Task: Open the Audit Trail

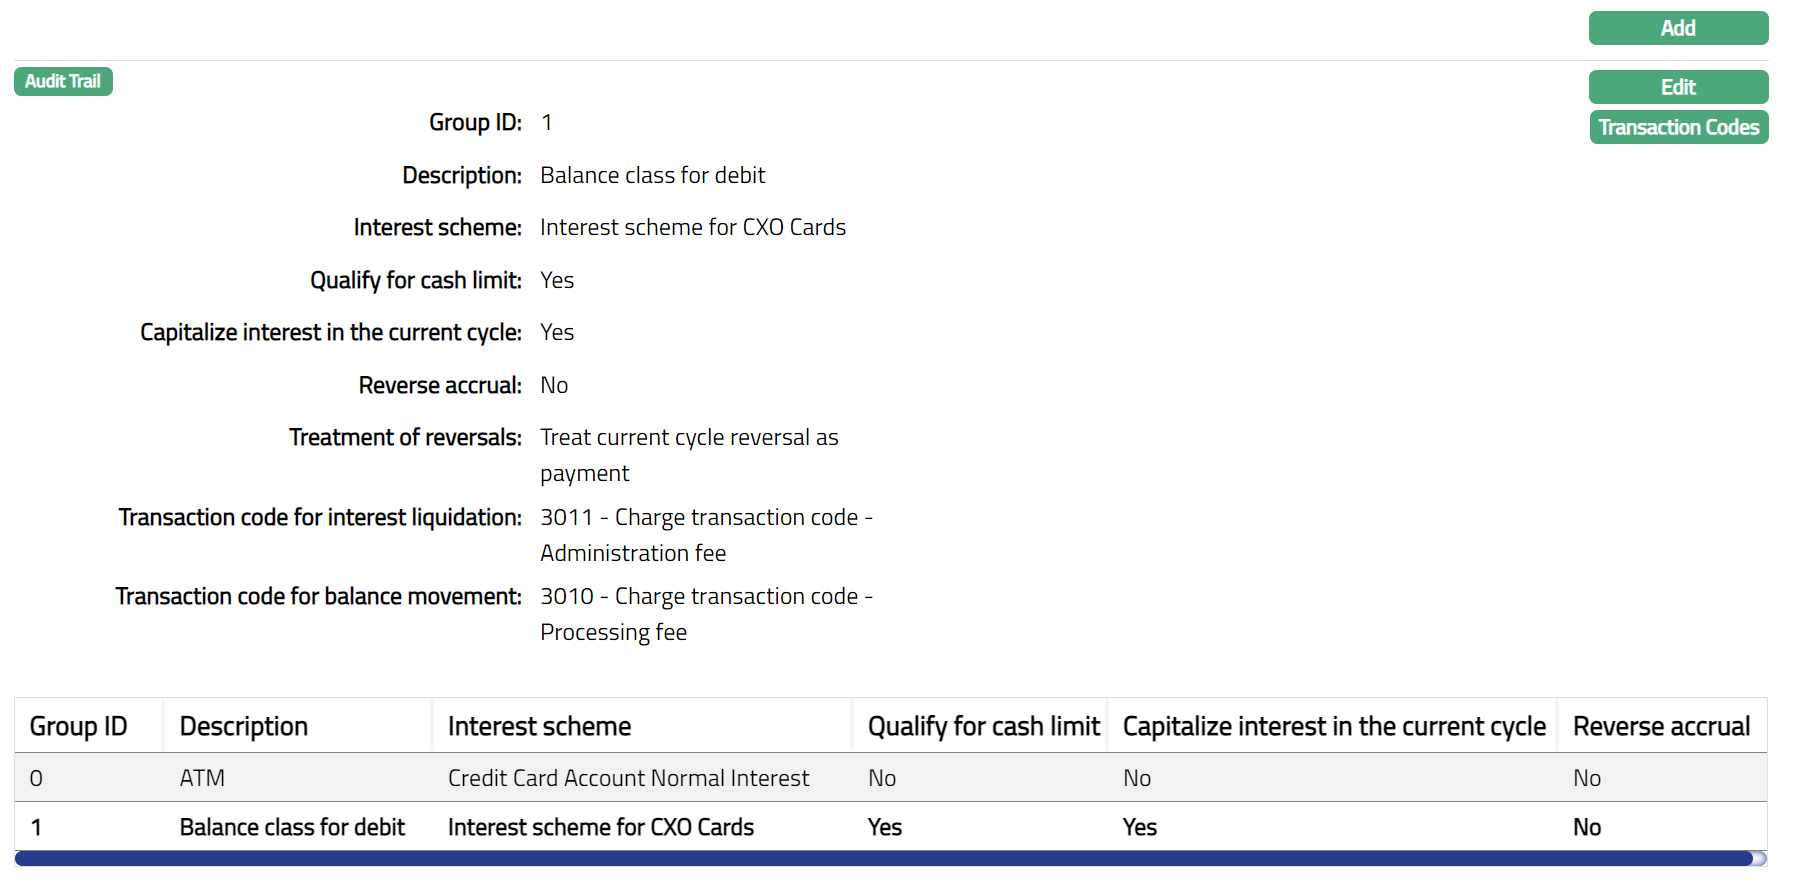Action: 63,81
